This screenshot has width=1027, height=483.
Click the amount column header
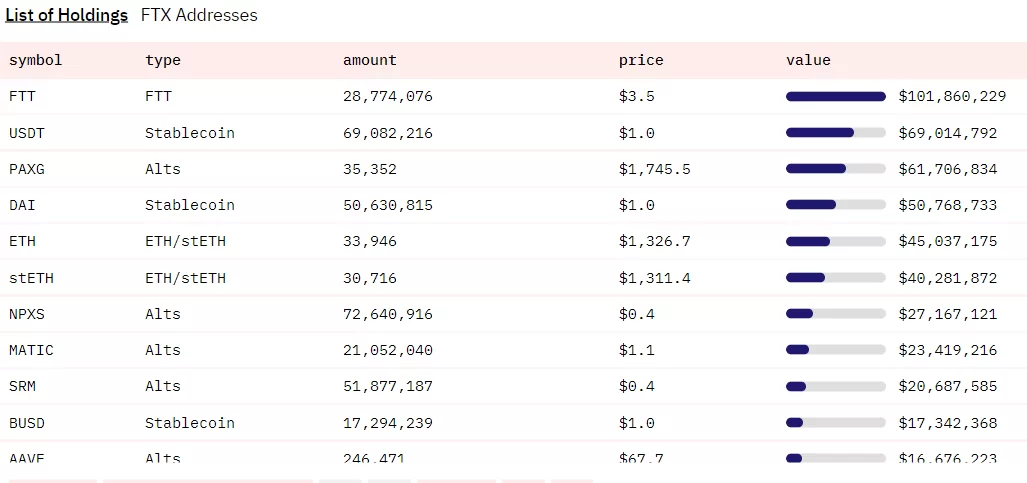(369, 60)
